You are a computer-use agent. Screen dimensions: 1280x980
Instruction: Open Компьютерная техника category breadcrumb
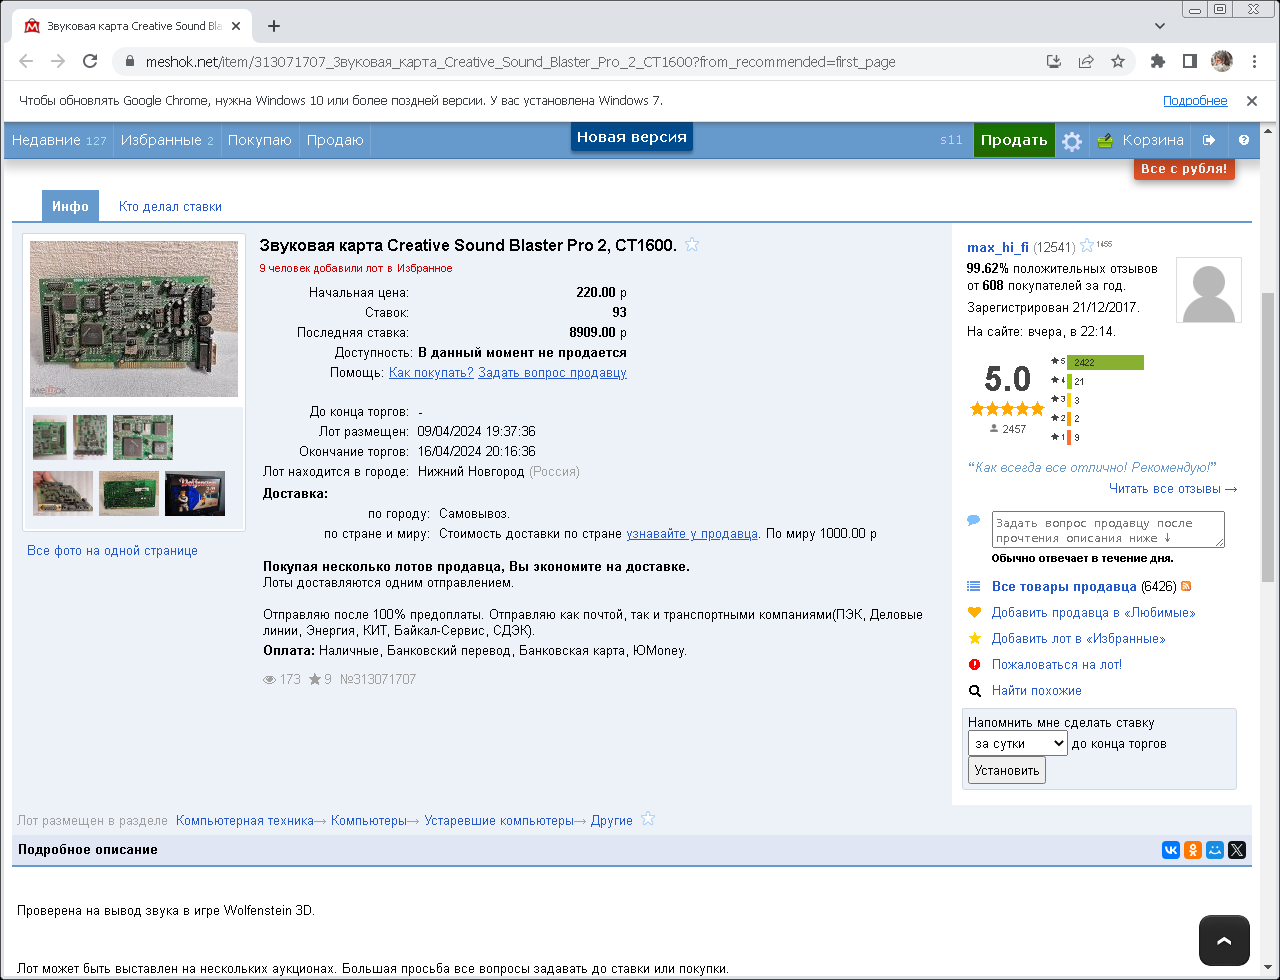coord(245,820)
